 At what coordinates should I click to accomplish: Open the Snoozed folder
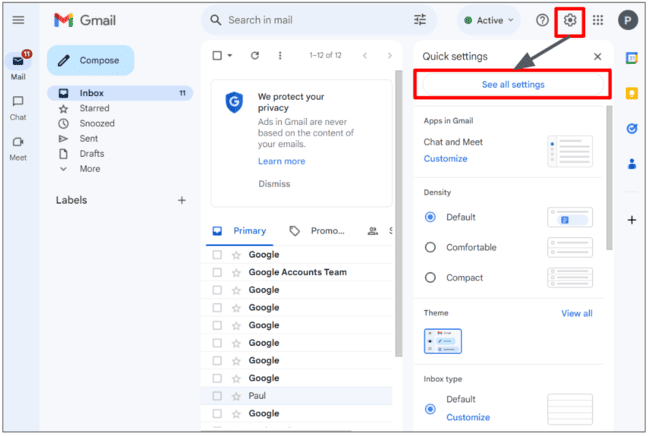point(97,124)
